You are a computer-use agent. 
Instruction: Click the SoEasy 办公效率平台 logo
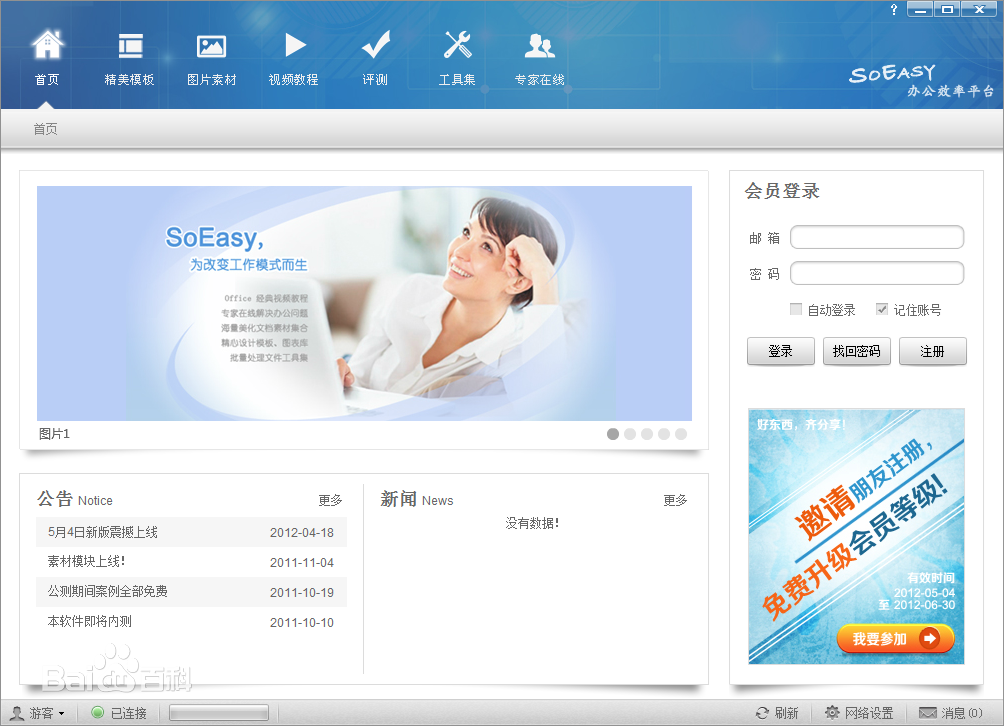pos(921,81)
